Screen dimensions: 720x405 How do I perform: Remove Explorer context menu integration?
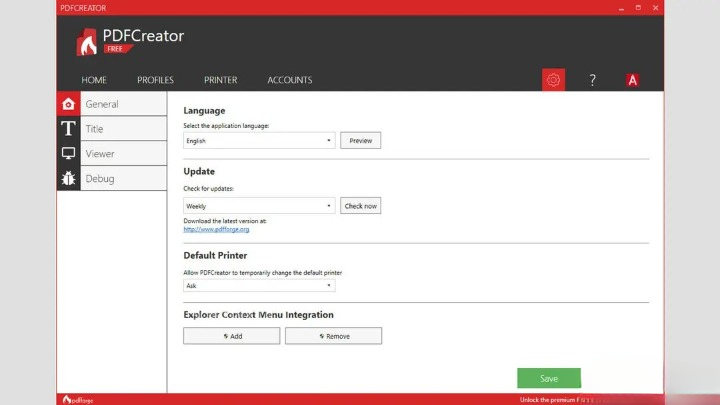(x=333, y=336)
